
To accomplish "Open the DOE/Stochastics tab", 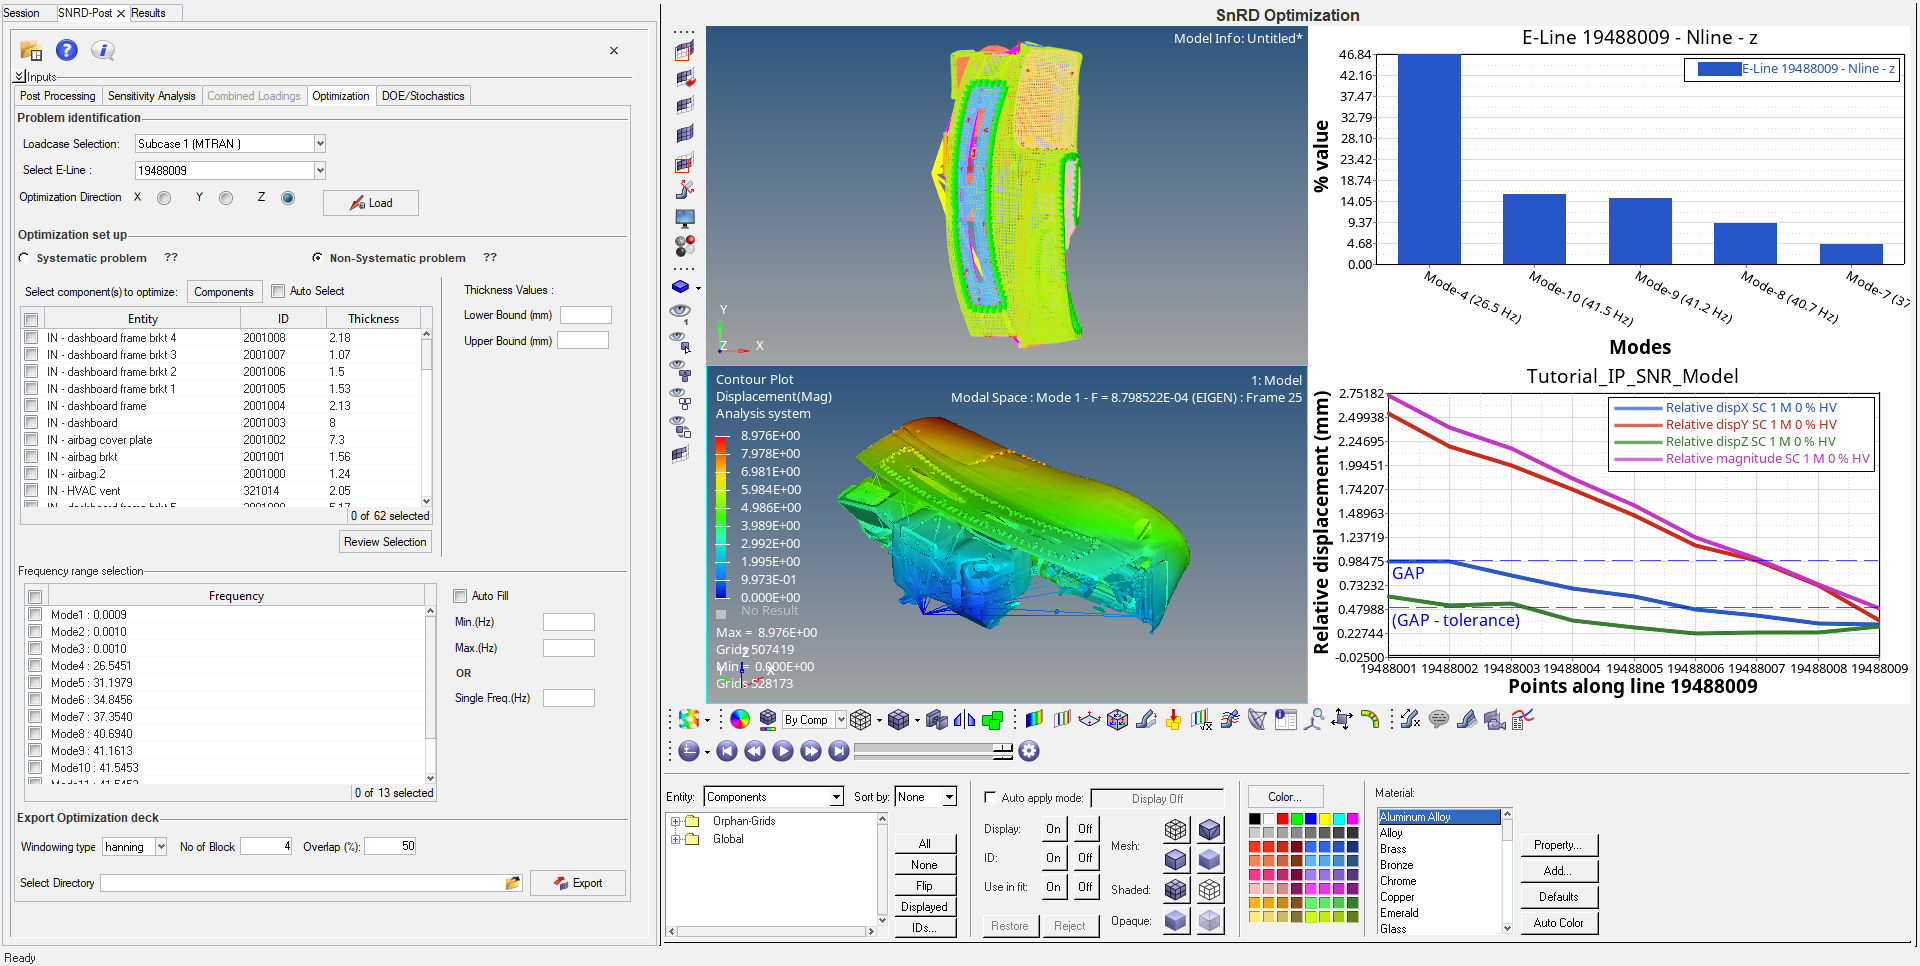I will [x=422, y=96].
